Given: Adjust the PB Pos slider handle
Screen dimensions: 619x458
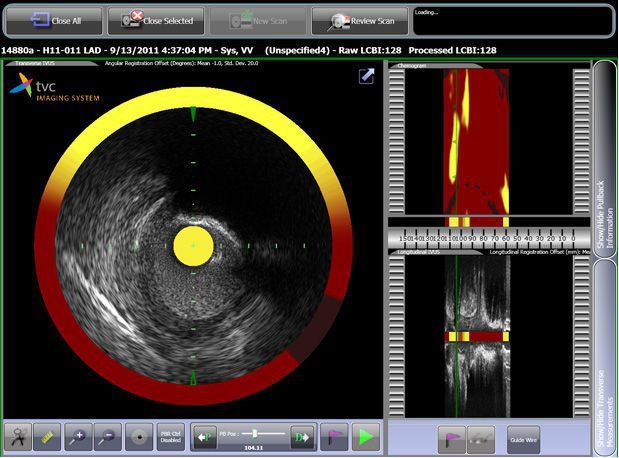Looking at the screenshot, I should click(x=255, y=434).
